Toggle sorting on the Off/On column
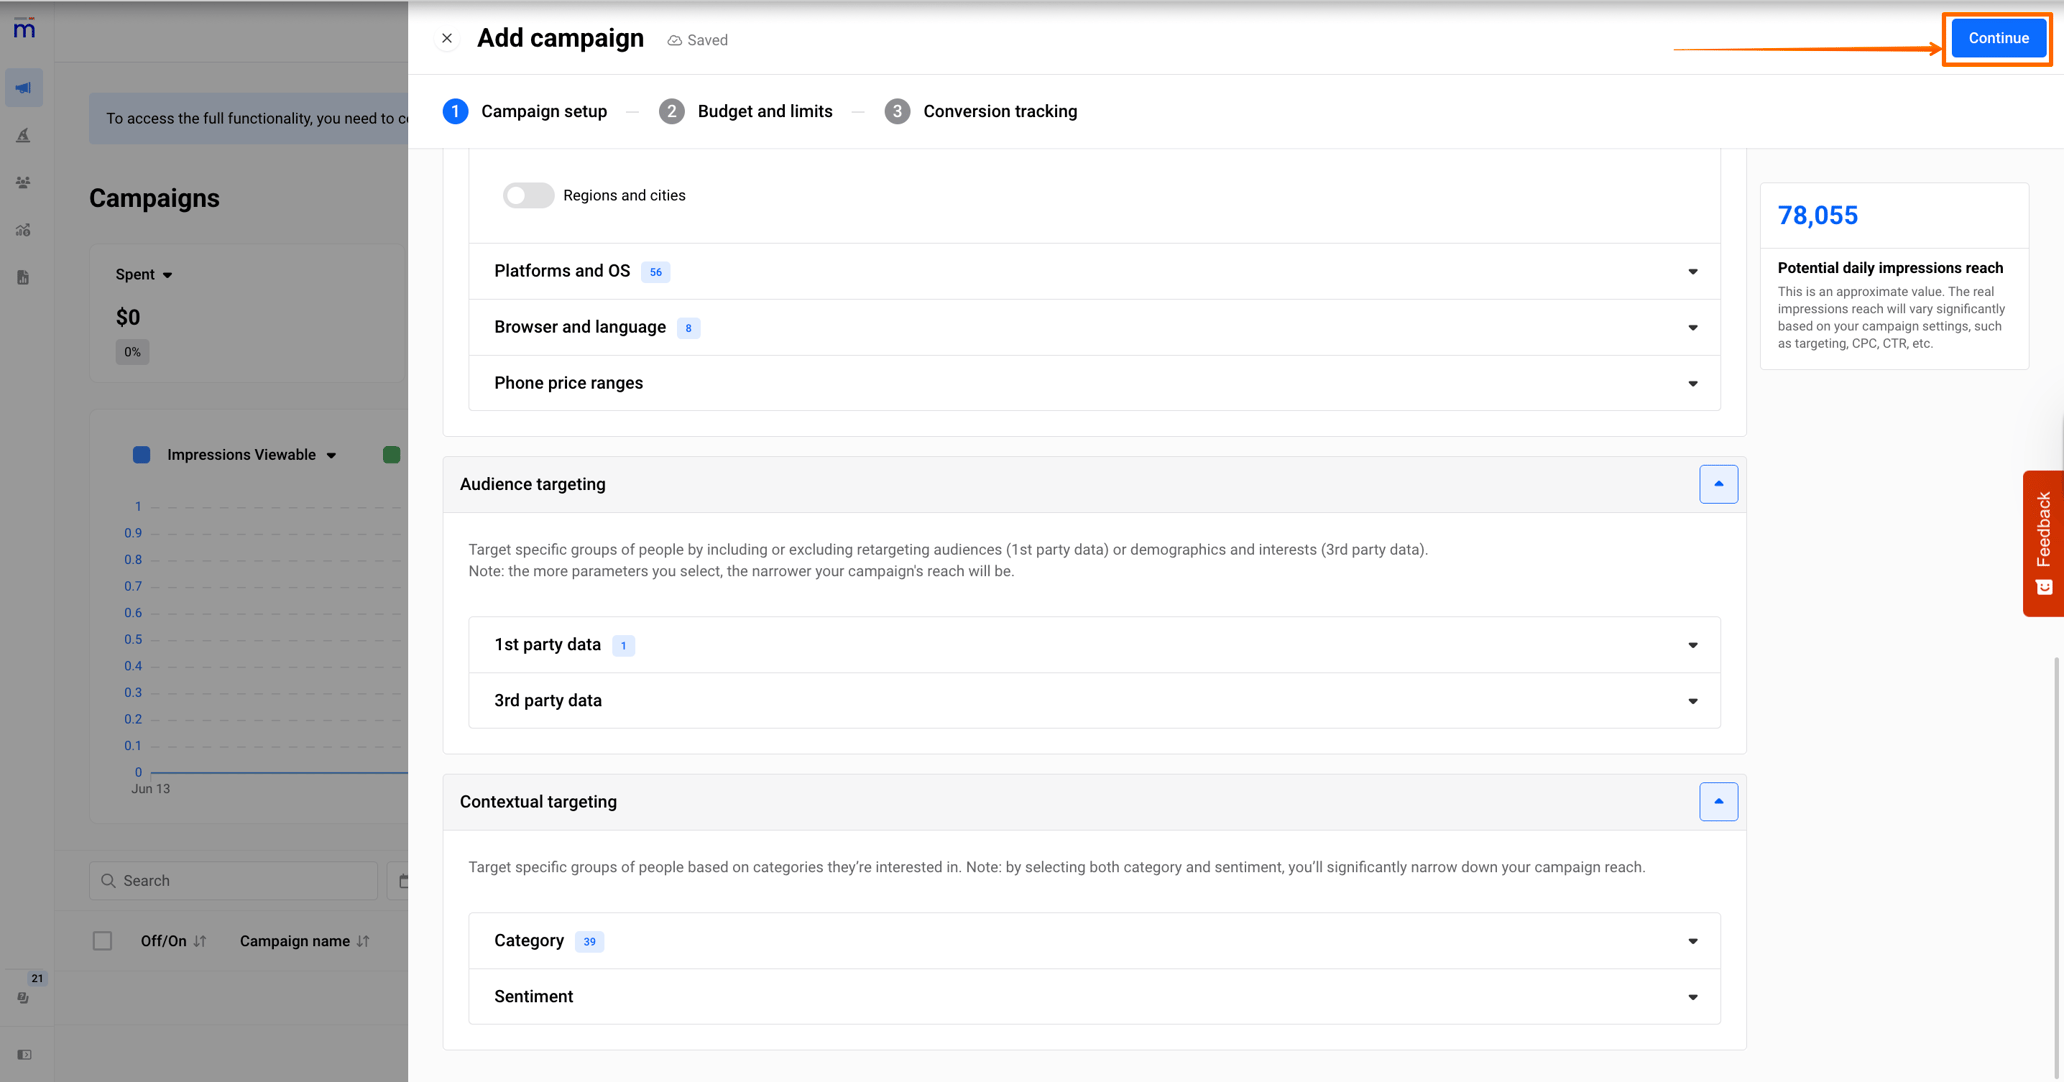Screen dimensions: 2064x1082 click(199, 941)
